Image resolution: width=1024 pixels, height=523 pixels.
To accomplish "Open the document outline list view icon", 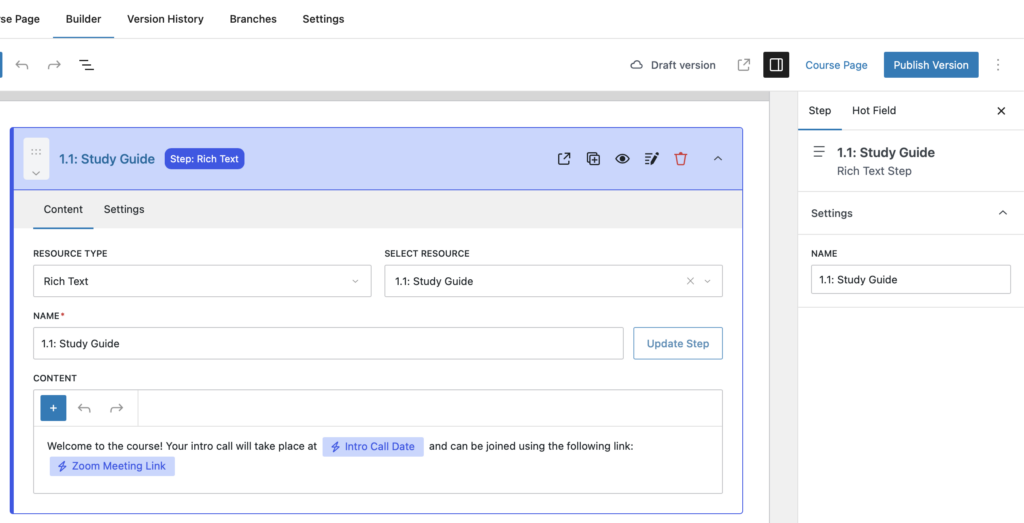I will point(86,65).
